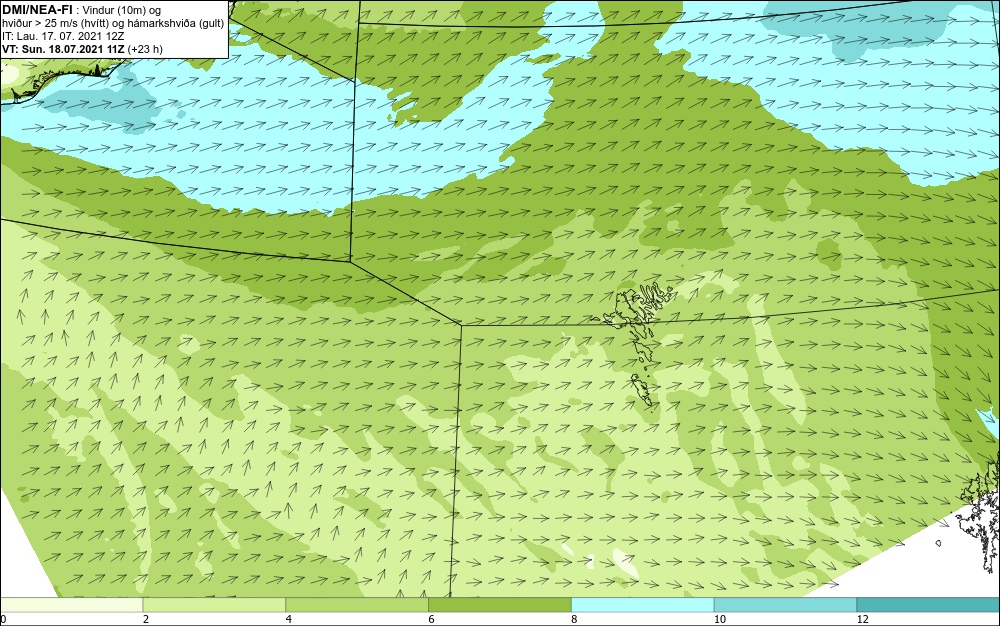The image size is (1000, 626).
Task: Click the legend scale label 2
Action: [x=146, y=619]
